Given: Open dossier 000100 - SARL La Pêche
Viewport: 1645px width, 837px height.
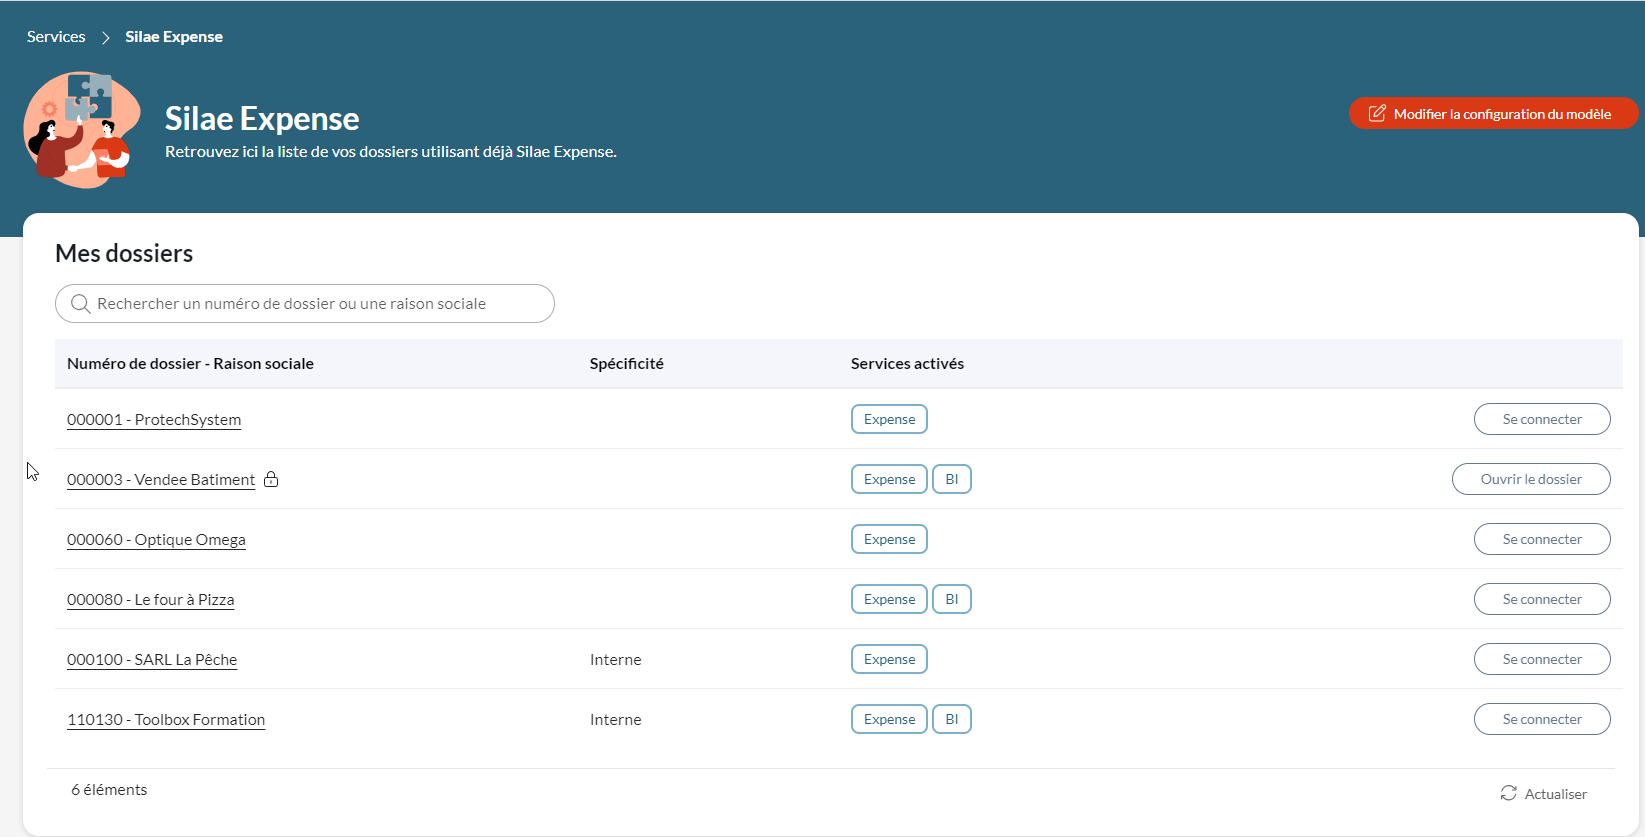Looking at the screenshot, I should [152, 660].
